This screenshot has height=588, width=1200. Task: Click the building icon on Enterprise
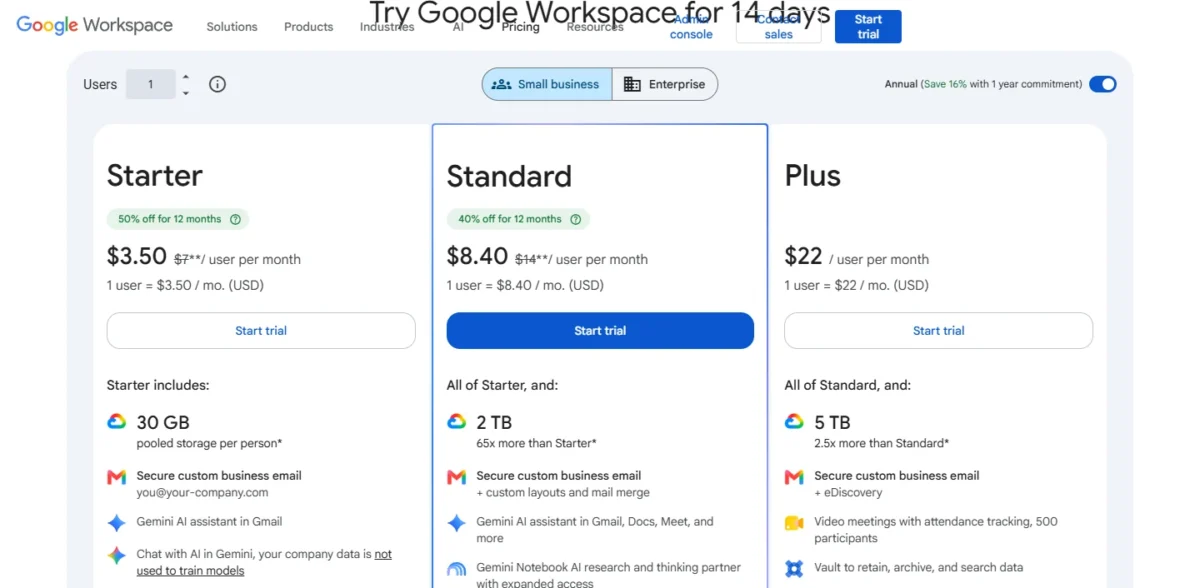[x=632, y=84]
